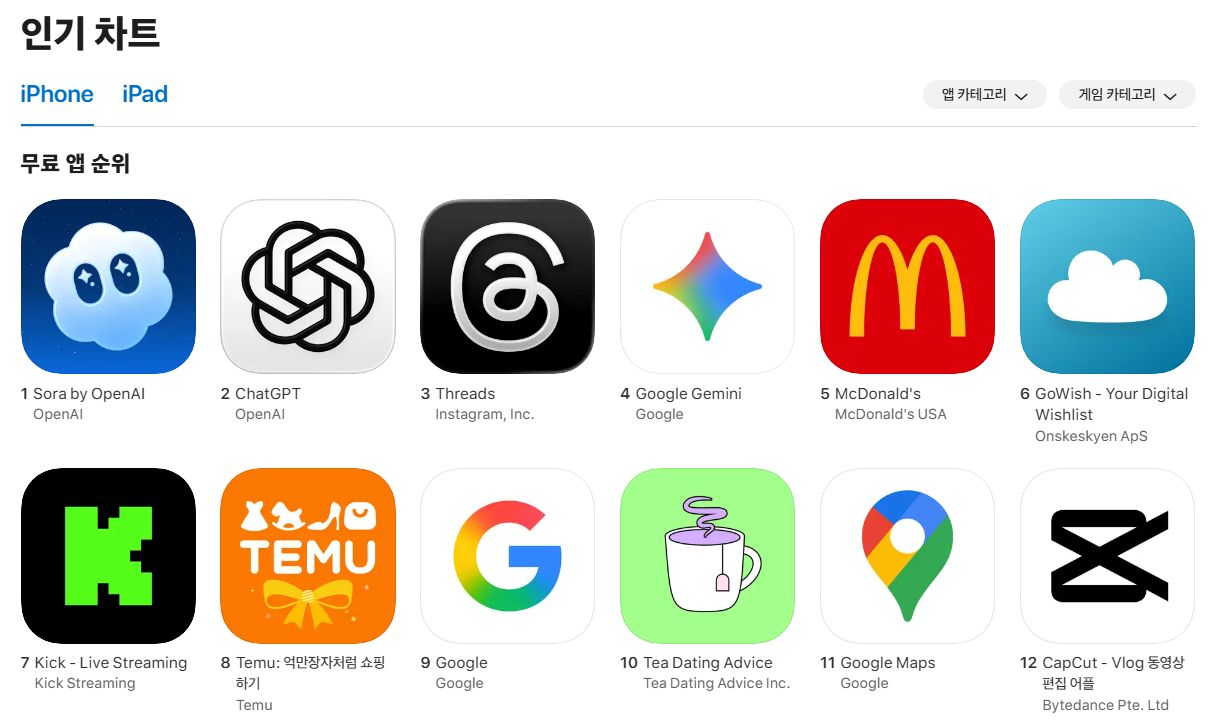Open the GoWish cloud icon
The height and width of the screenshot is (728, 1217).
1108,286
